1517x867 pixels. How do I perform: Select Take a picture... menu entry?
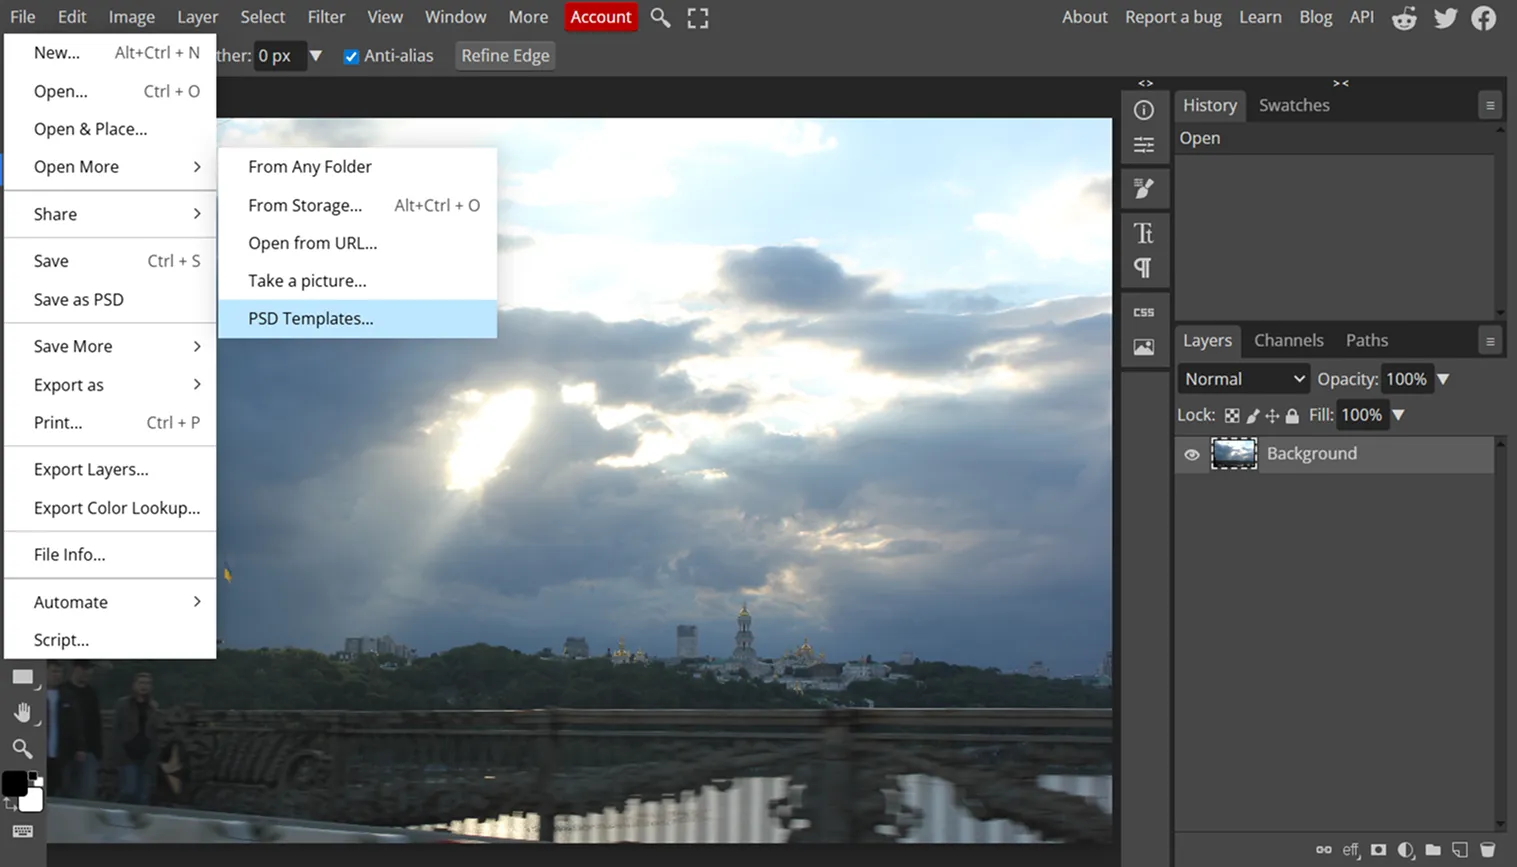(x=357, y=281)
